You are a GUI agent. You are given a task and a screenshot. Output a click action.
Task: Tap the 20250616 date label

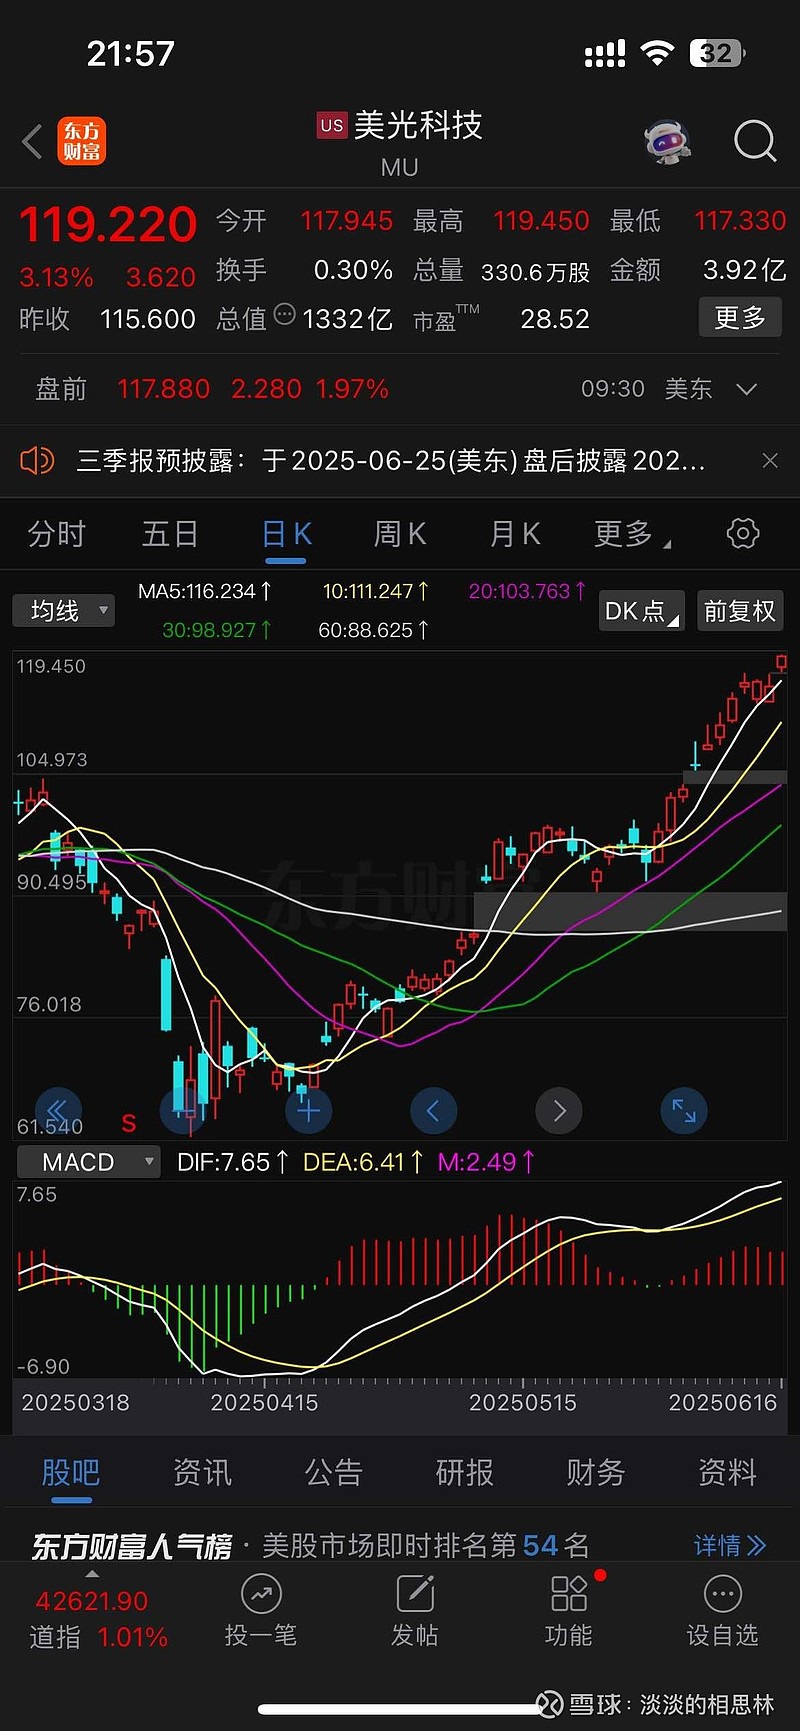723,1403
